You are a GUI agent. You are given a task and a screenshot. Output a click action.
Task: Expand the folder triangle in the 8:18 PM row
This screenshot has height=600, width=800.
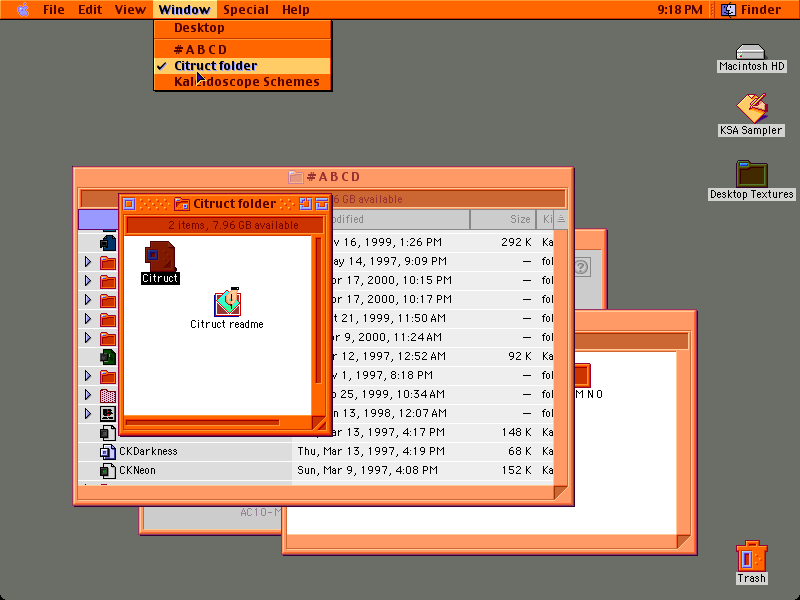pos(88,376)
